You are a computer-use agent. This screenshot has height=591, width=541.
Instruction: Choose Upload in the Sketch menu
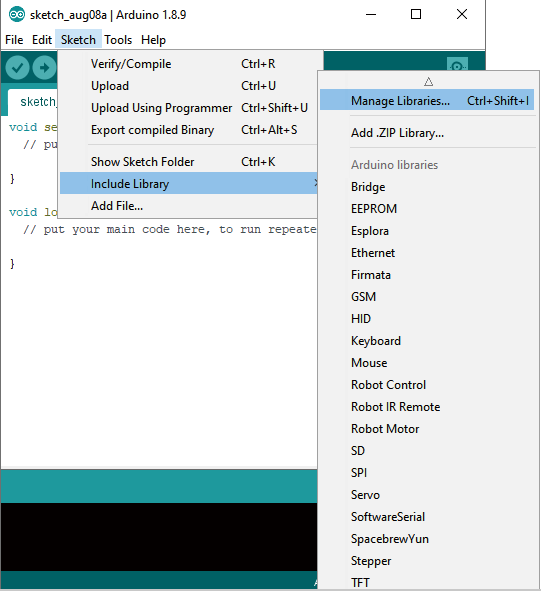[188, 86]
